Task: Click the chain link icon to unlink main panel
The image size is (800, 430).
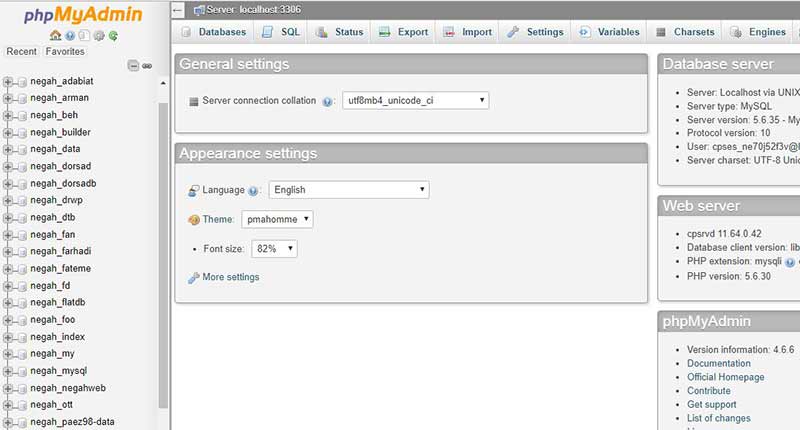Action: 147,66
